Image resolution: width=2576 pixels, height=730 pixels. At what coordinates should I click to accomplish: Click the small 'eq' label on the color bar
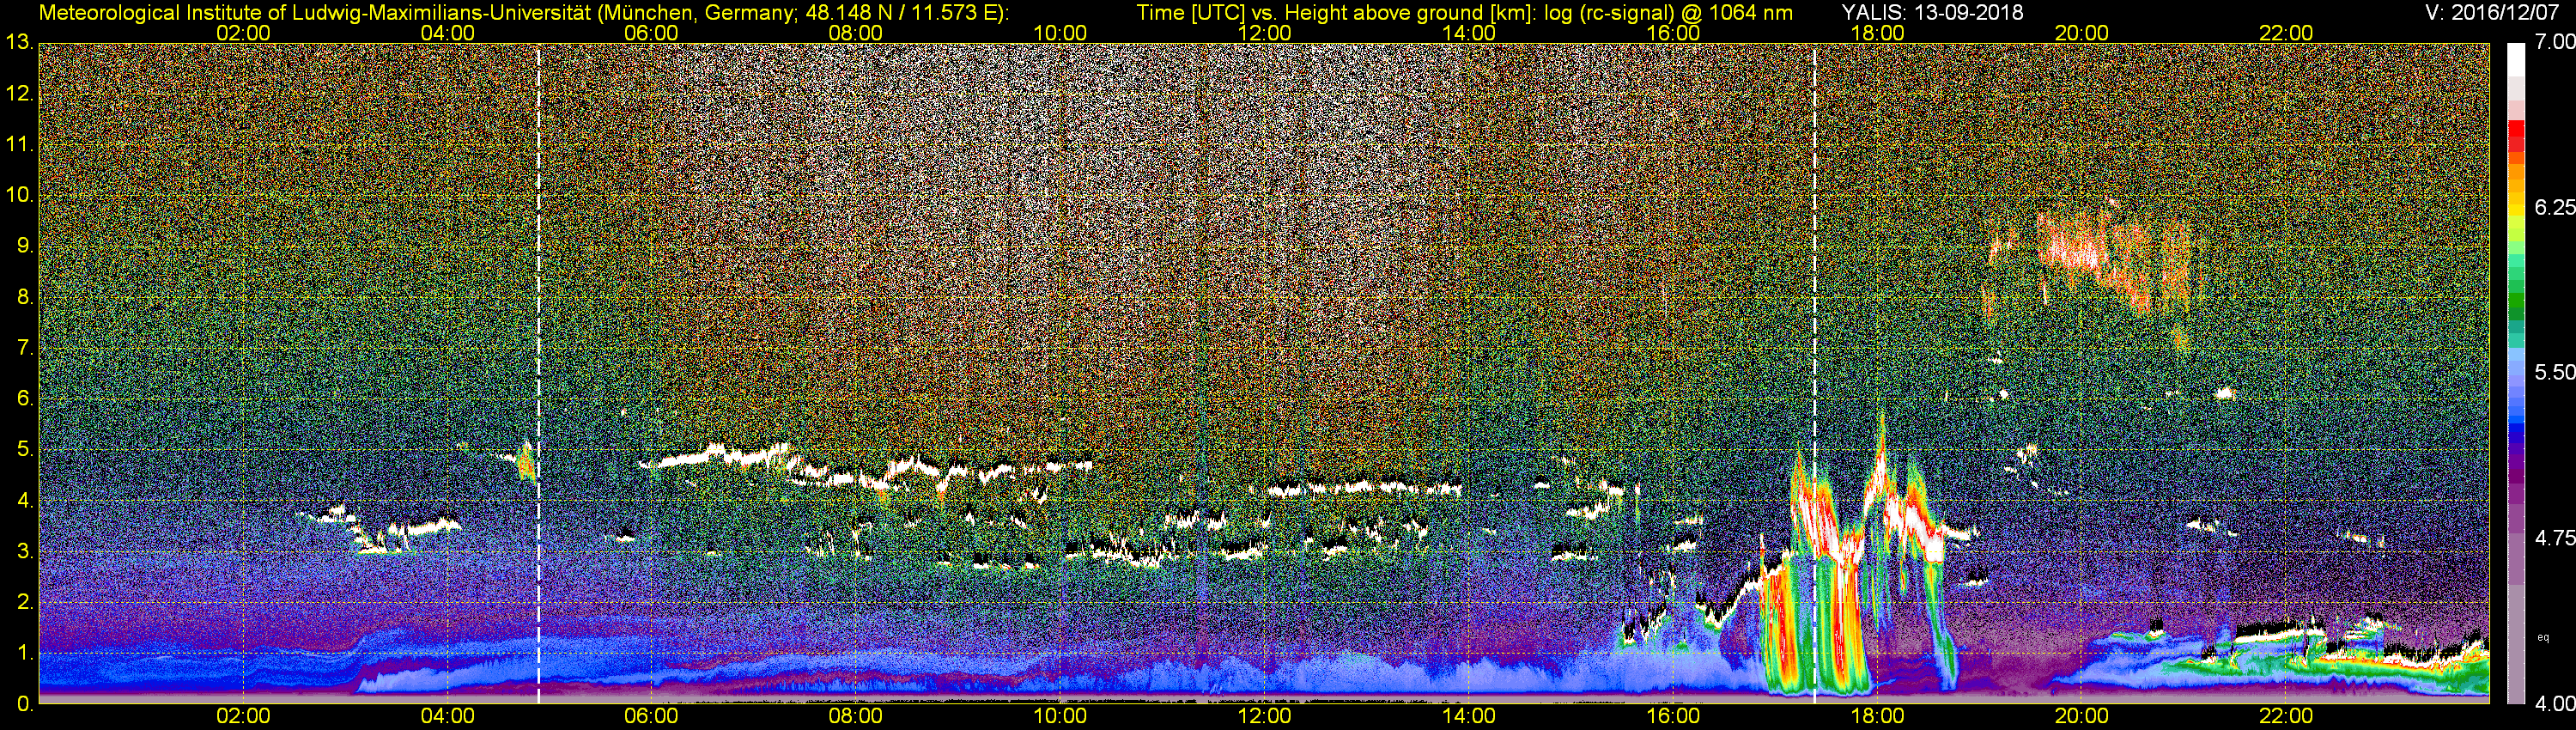coord(2543,636)
